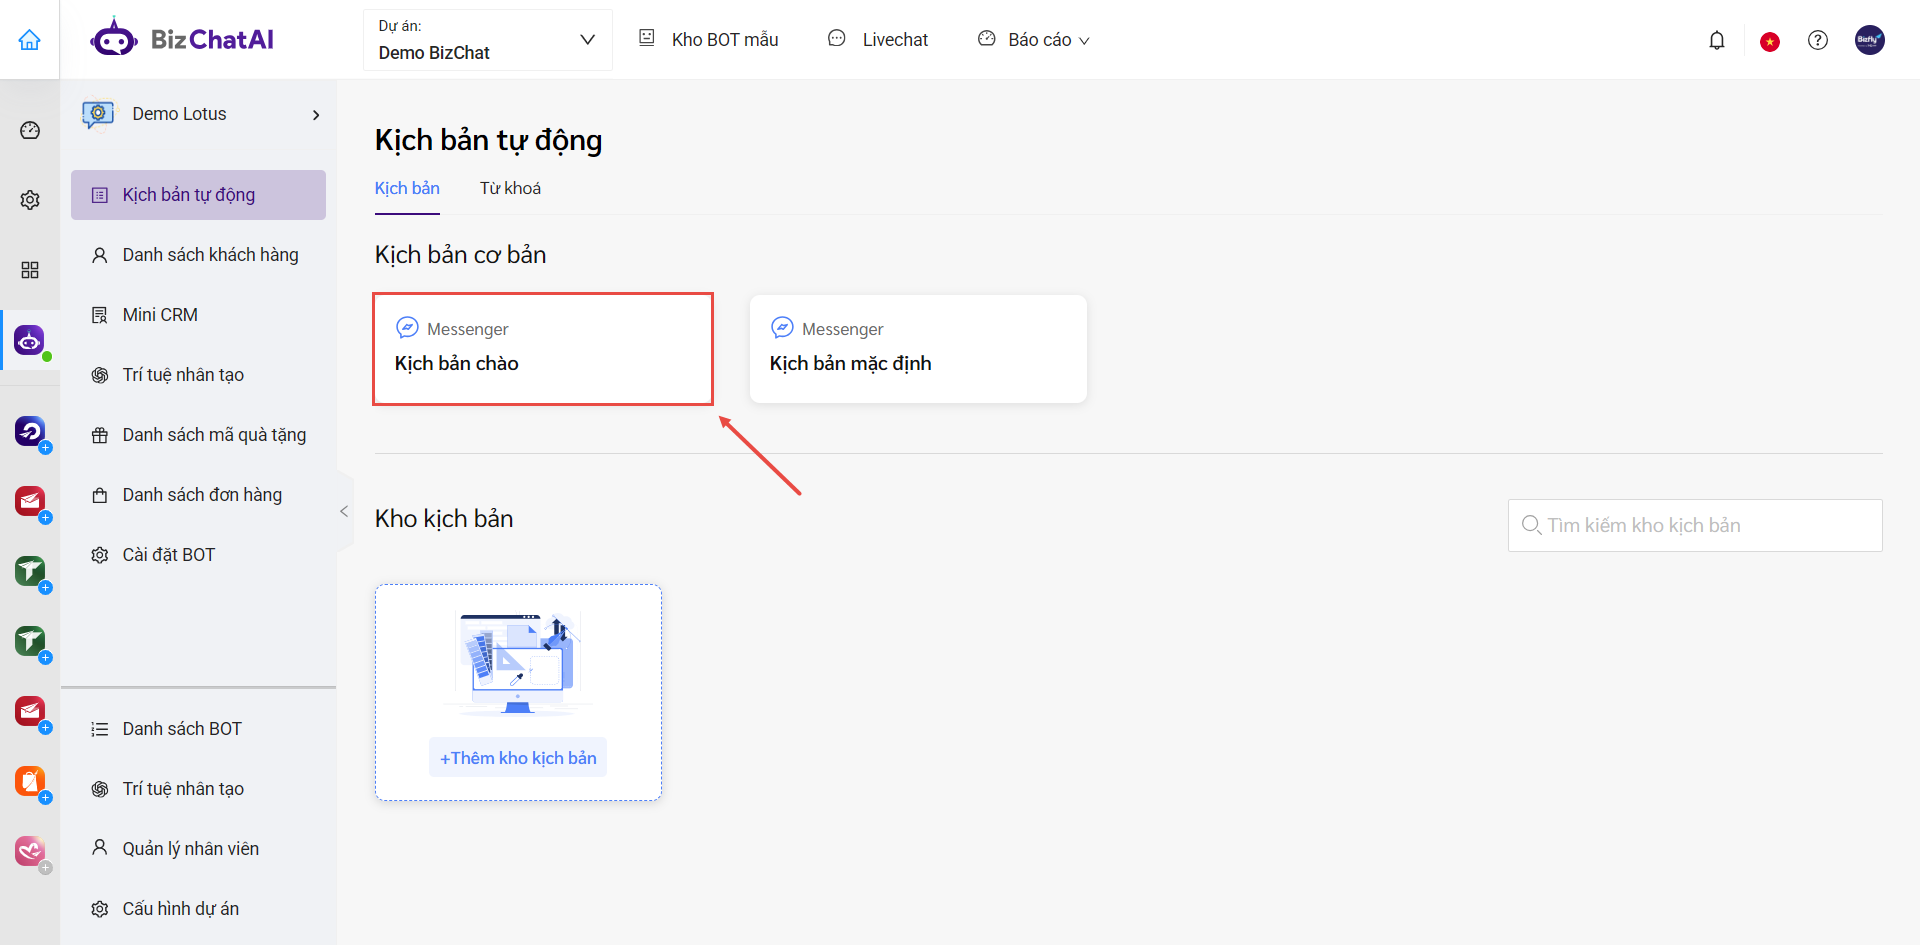This screenshot has height=945, width=1920.
Task: Click the gift icon beside Danh sách mã quà tặng
Action: click(100, 435)
